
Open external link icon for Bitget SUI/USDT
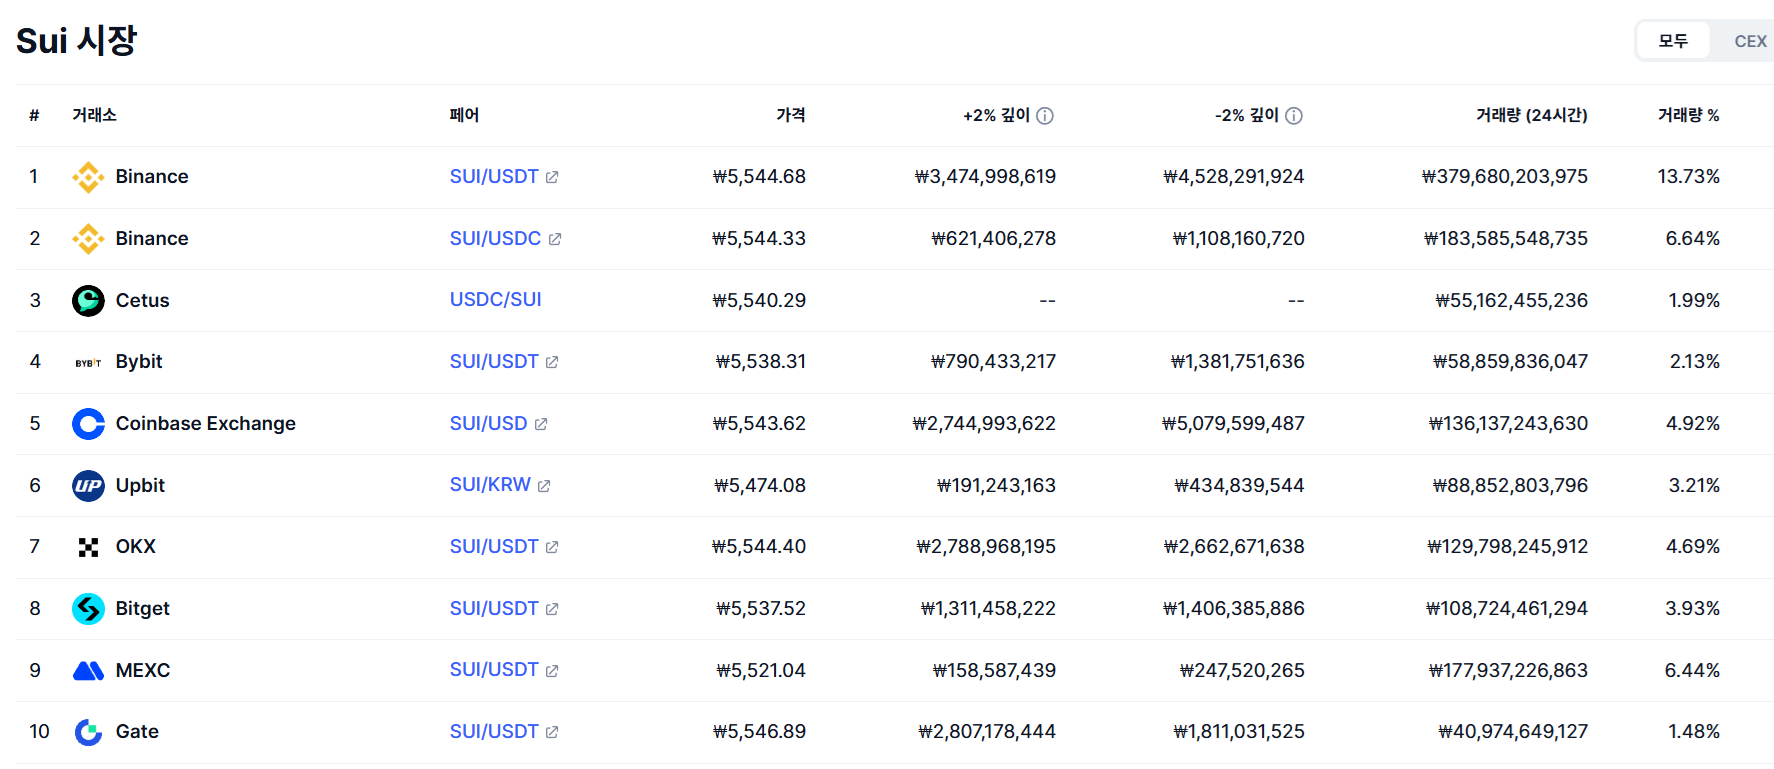[x=552, y=609]
